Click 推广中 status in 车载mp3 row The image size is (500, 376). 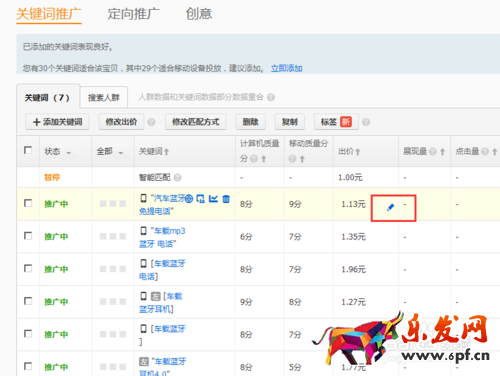(x=56, y=237)
